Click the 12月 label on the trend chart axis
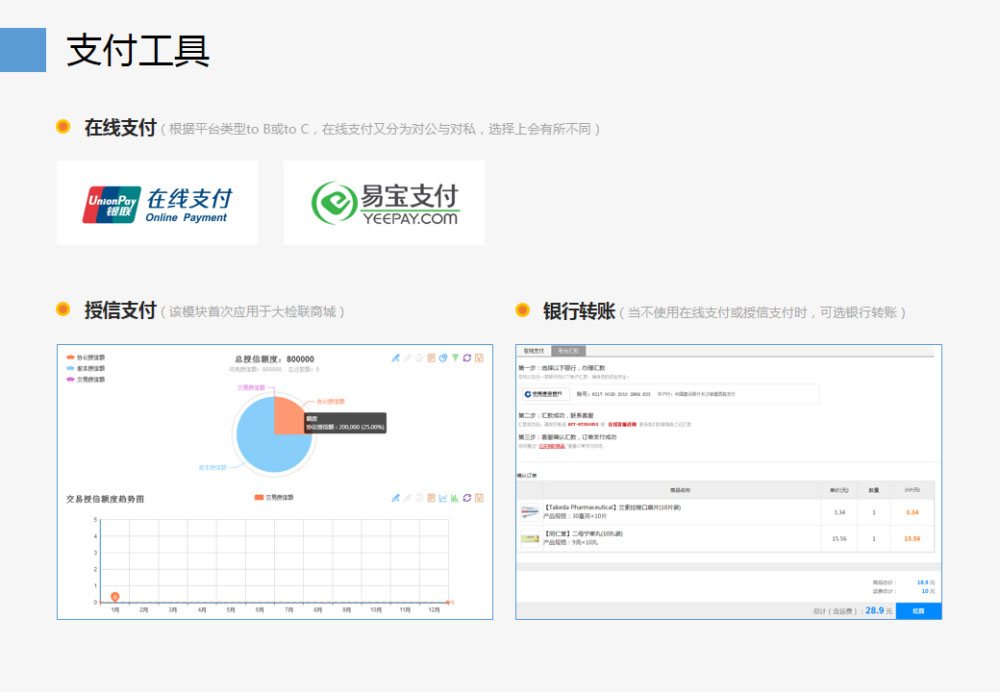Viewport: 1000px width, 692px height. pyautogui.click(x=434, y=610)
